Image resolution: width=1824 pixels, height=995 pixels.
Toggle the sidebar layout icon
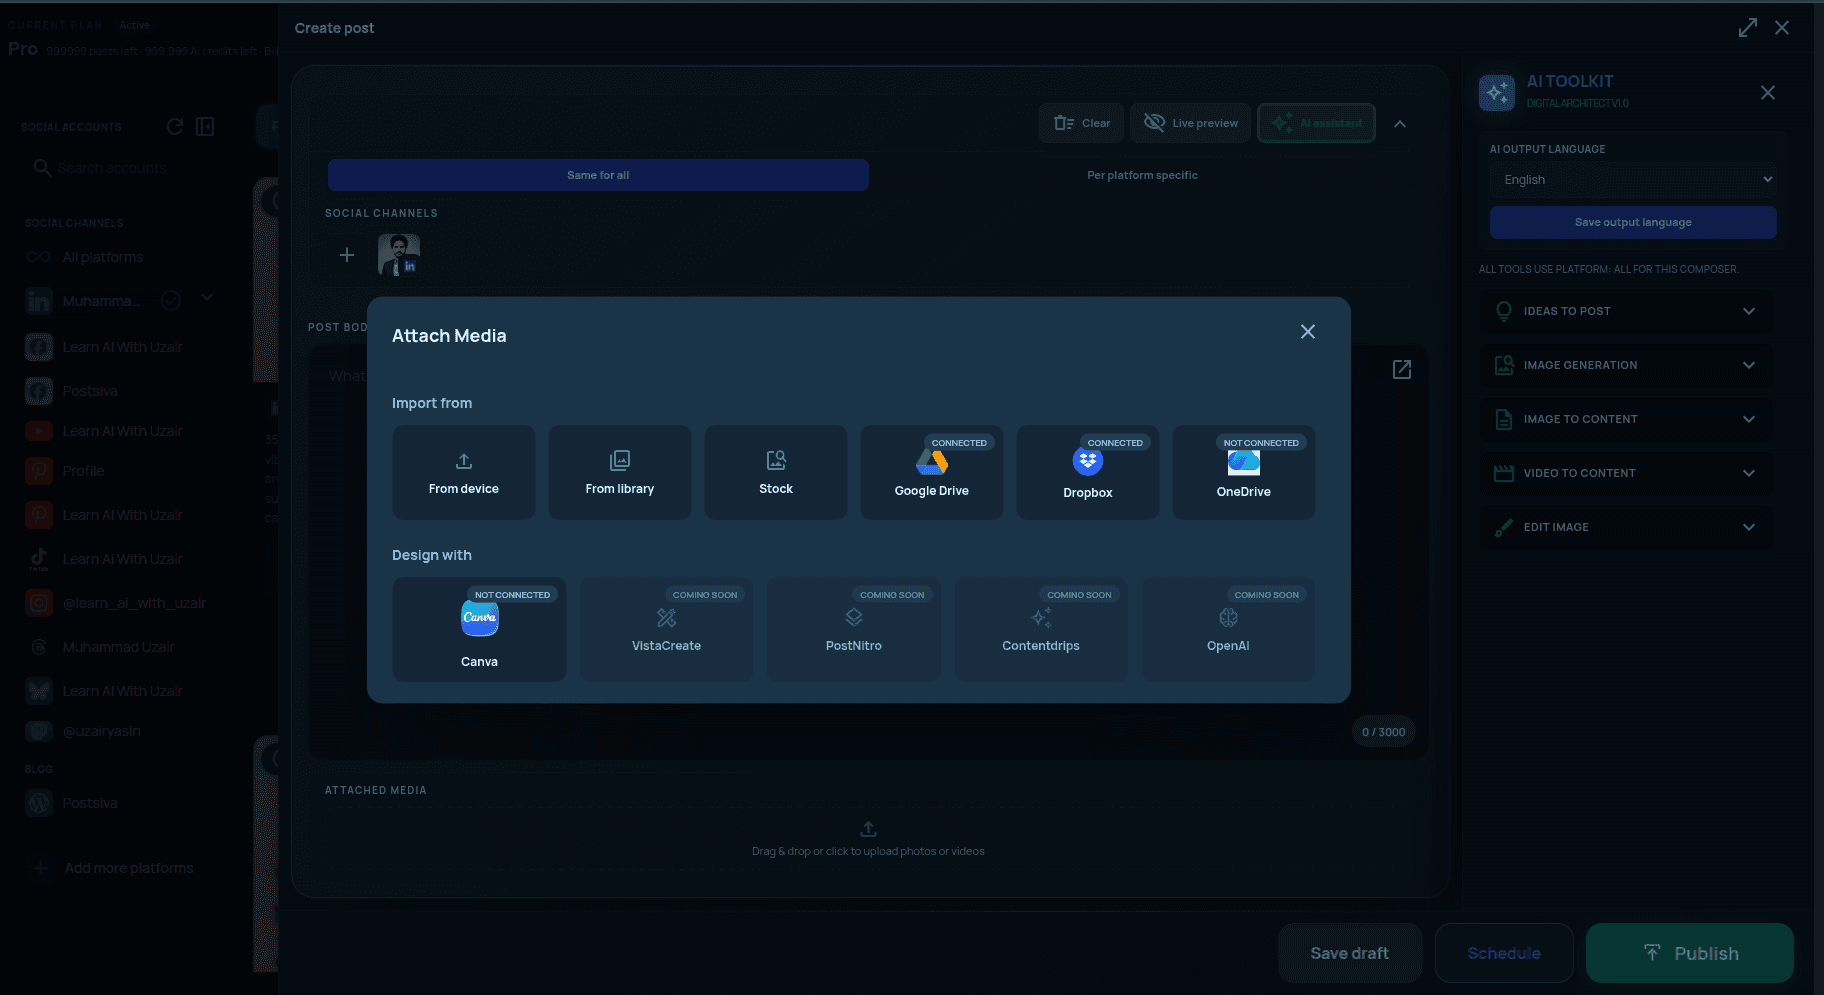tap(205, 126)
